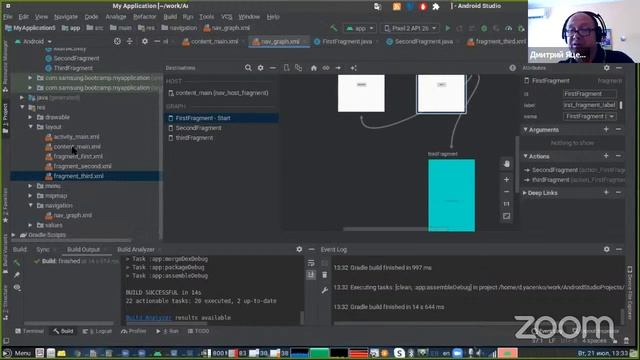This screenshot has width=640, height=360.
Task: Click the add action arrow icon
Action: coord(338,68)
